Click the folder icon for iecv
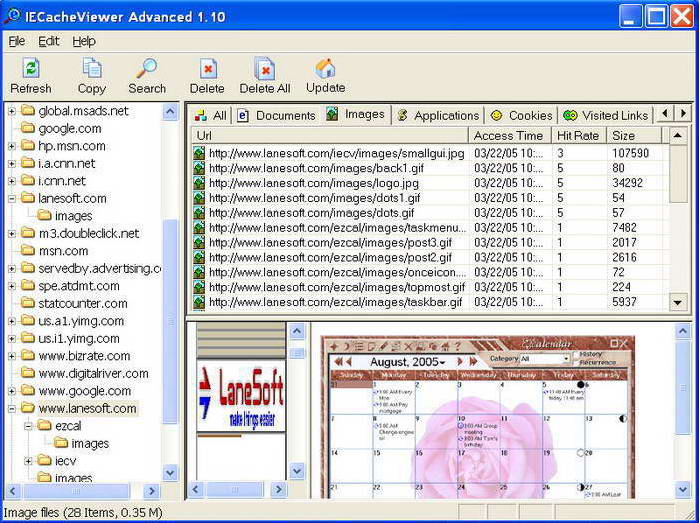Viewport: 700px width, 523px height. (45, 460)
